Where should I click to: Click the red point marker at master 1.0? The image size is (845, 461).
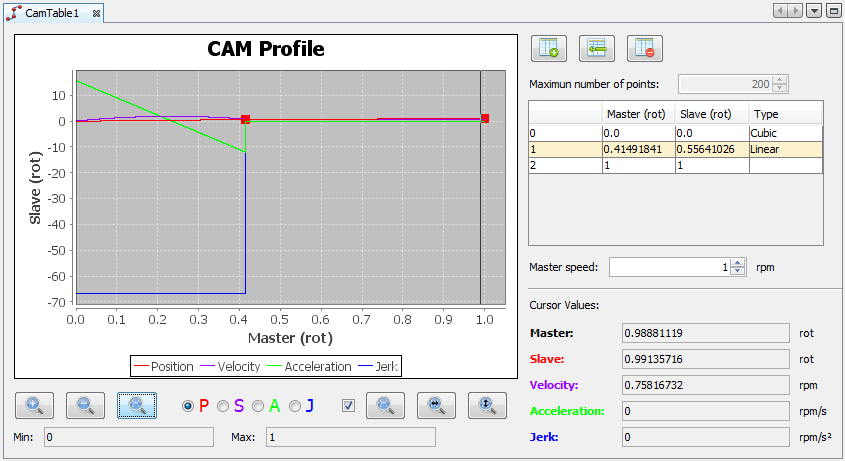(x=485, y=119)
